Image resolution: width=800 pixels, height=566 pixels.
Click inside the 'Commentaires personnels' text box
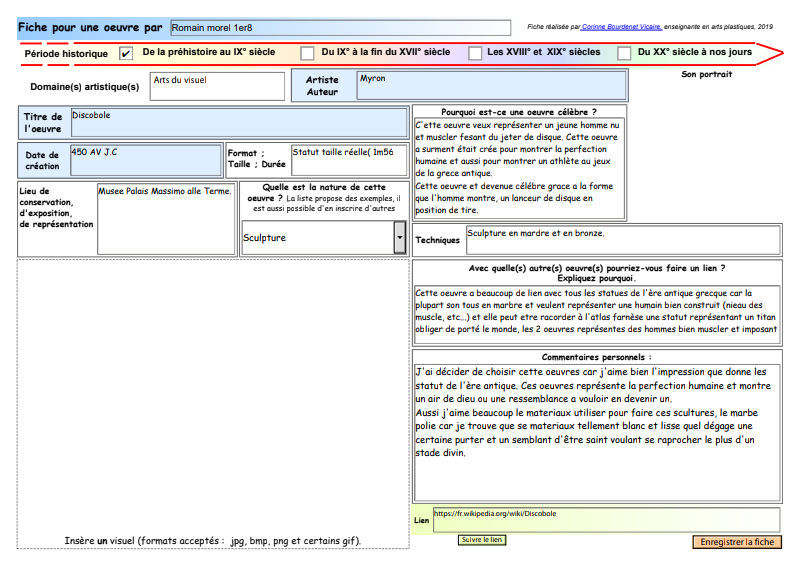[596, 432]
